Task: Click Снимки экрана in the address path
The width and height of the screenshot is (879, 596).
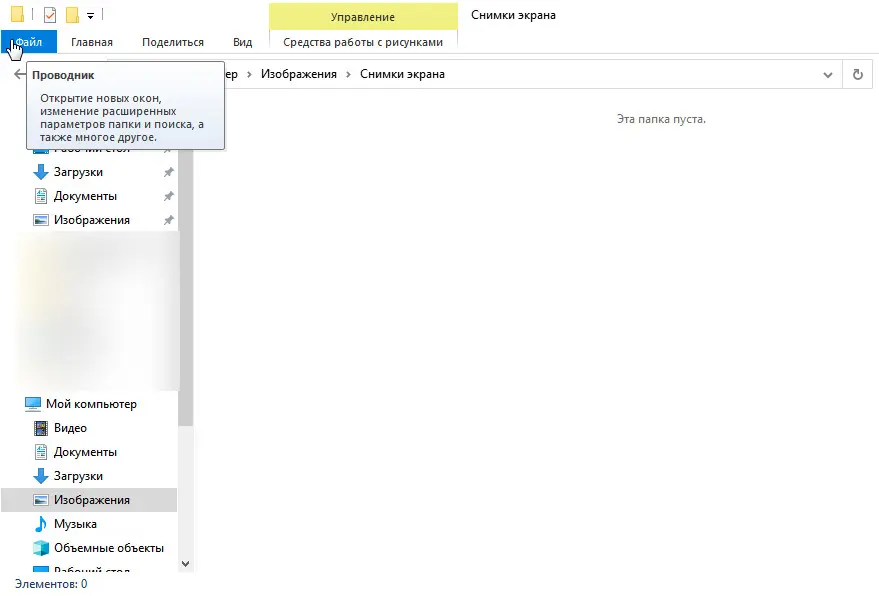Action: [403, 74]
